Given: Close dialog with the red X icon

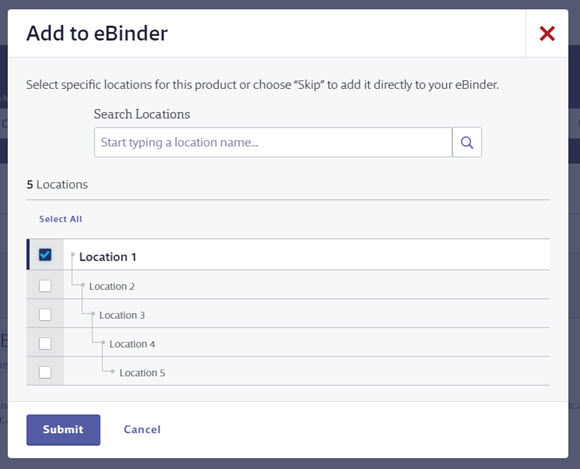Looking at the screenshot, I should 547,34.
